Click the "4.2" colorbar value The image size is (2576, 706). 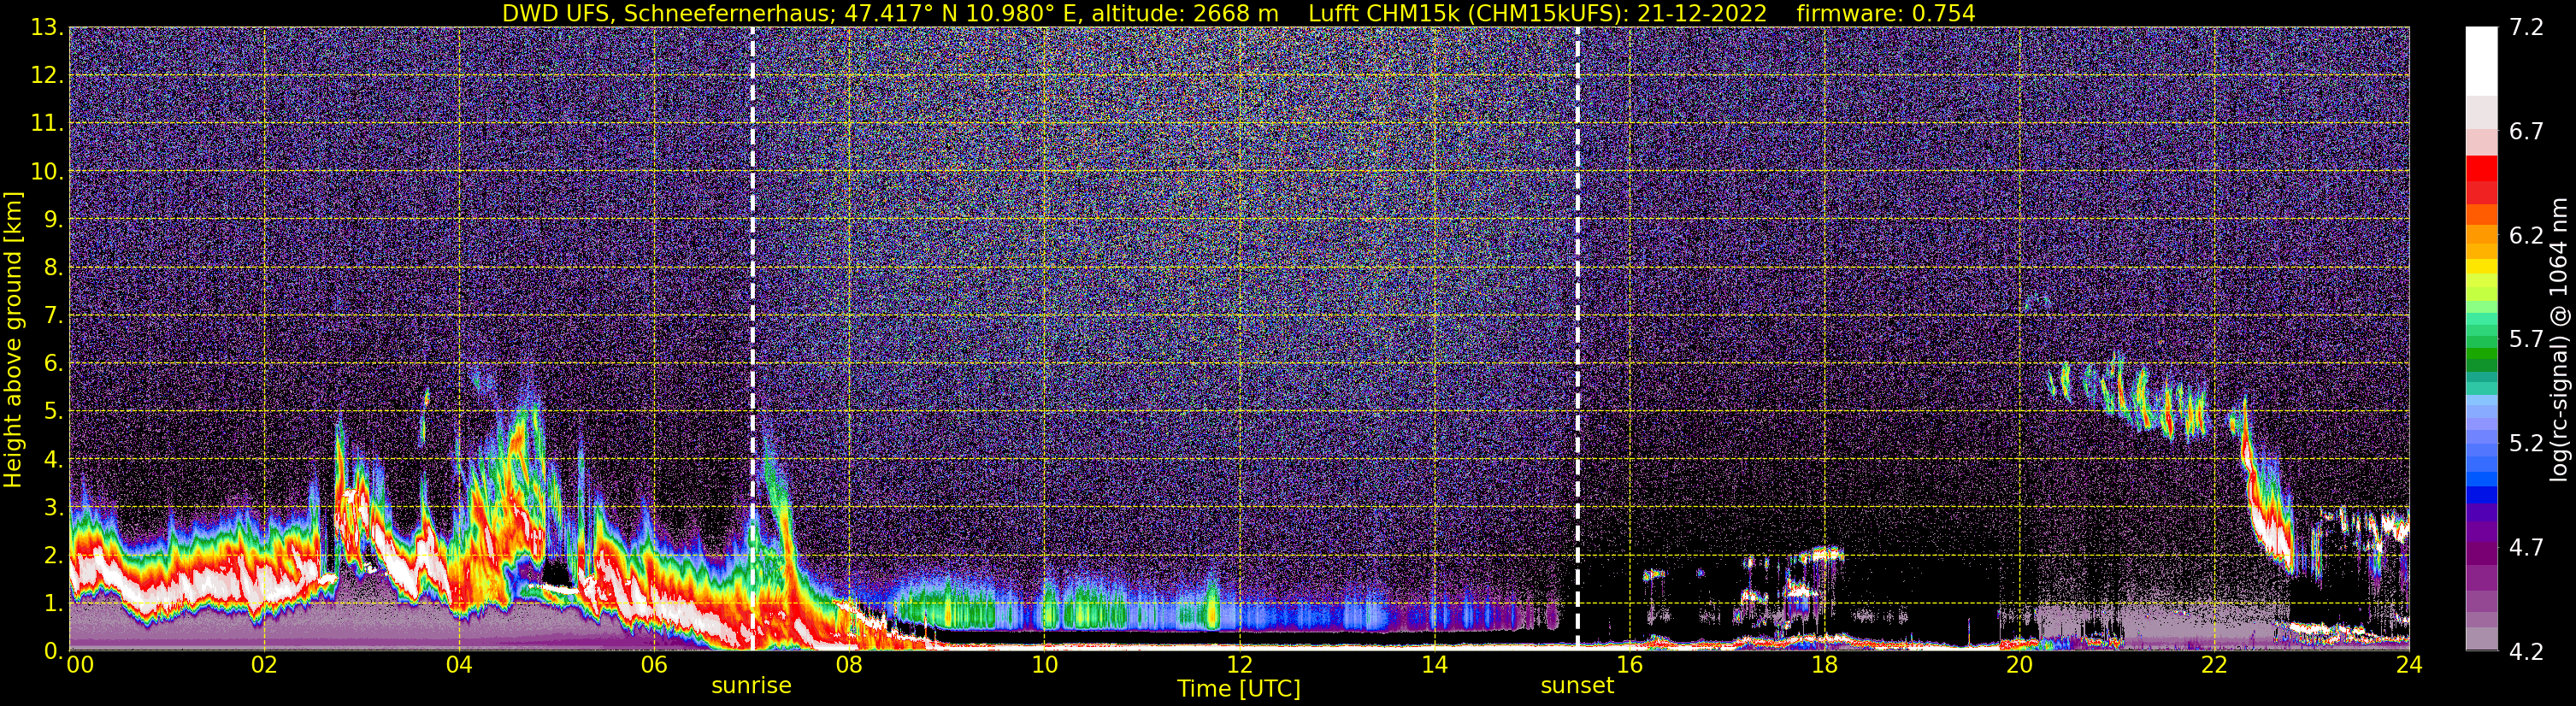coord(2526,652)
